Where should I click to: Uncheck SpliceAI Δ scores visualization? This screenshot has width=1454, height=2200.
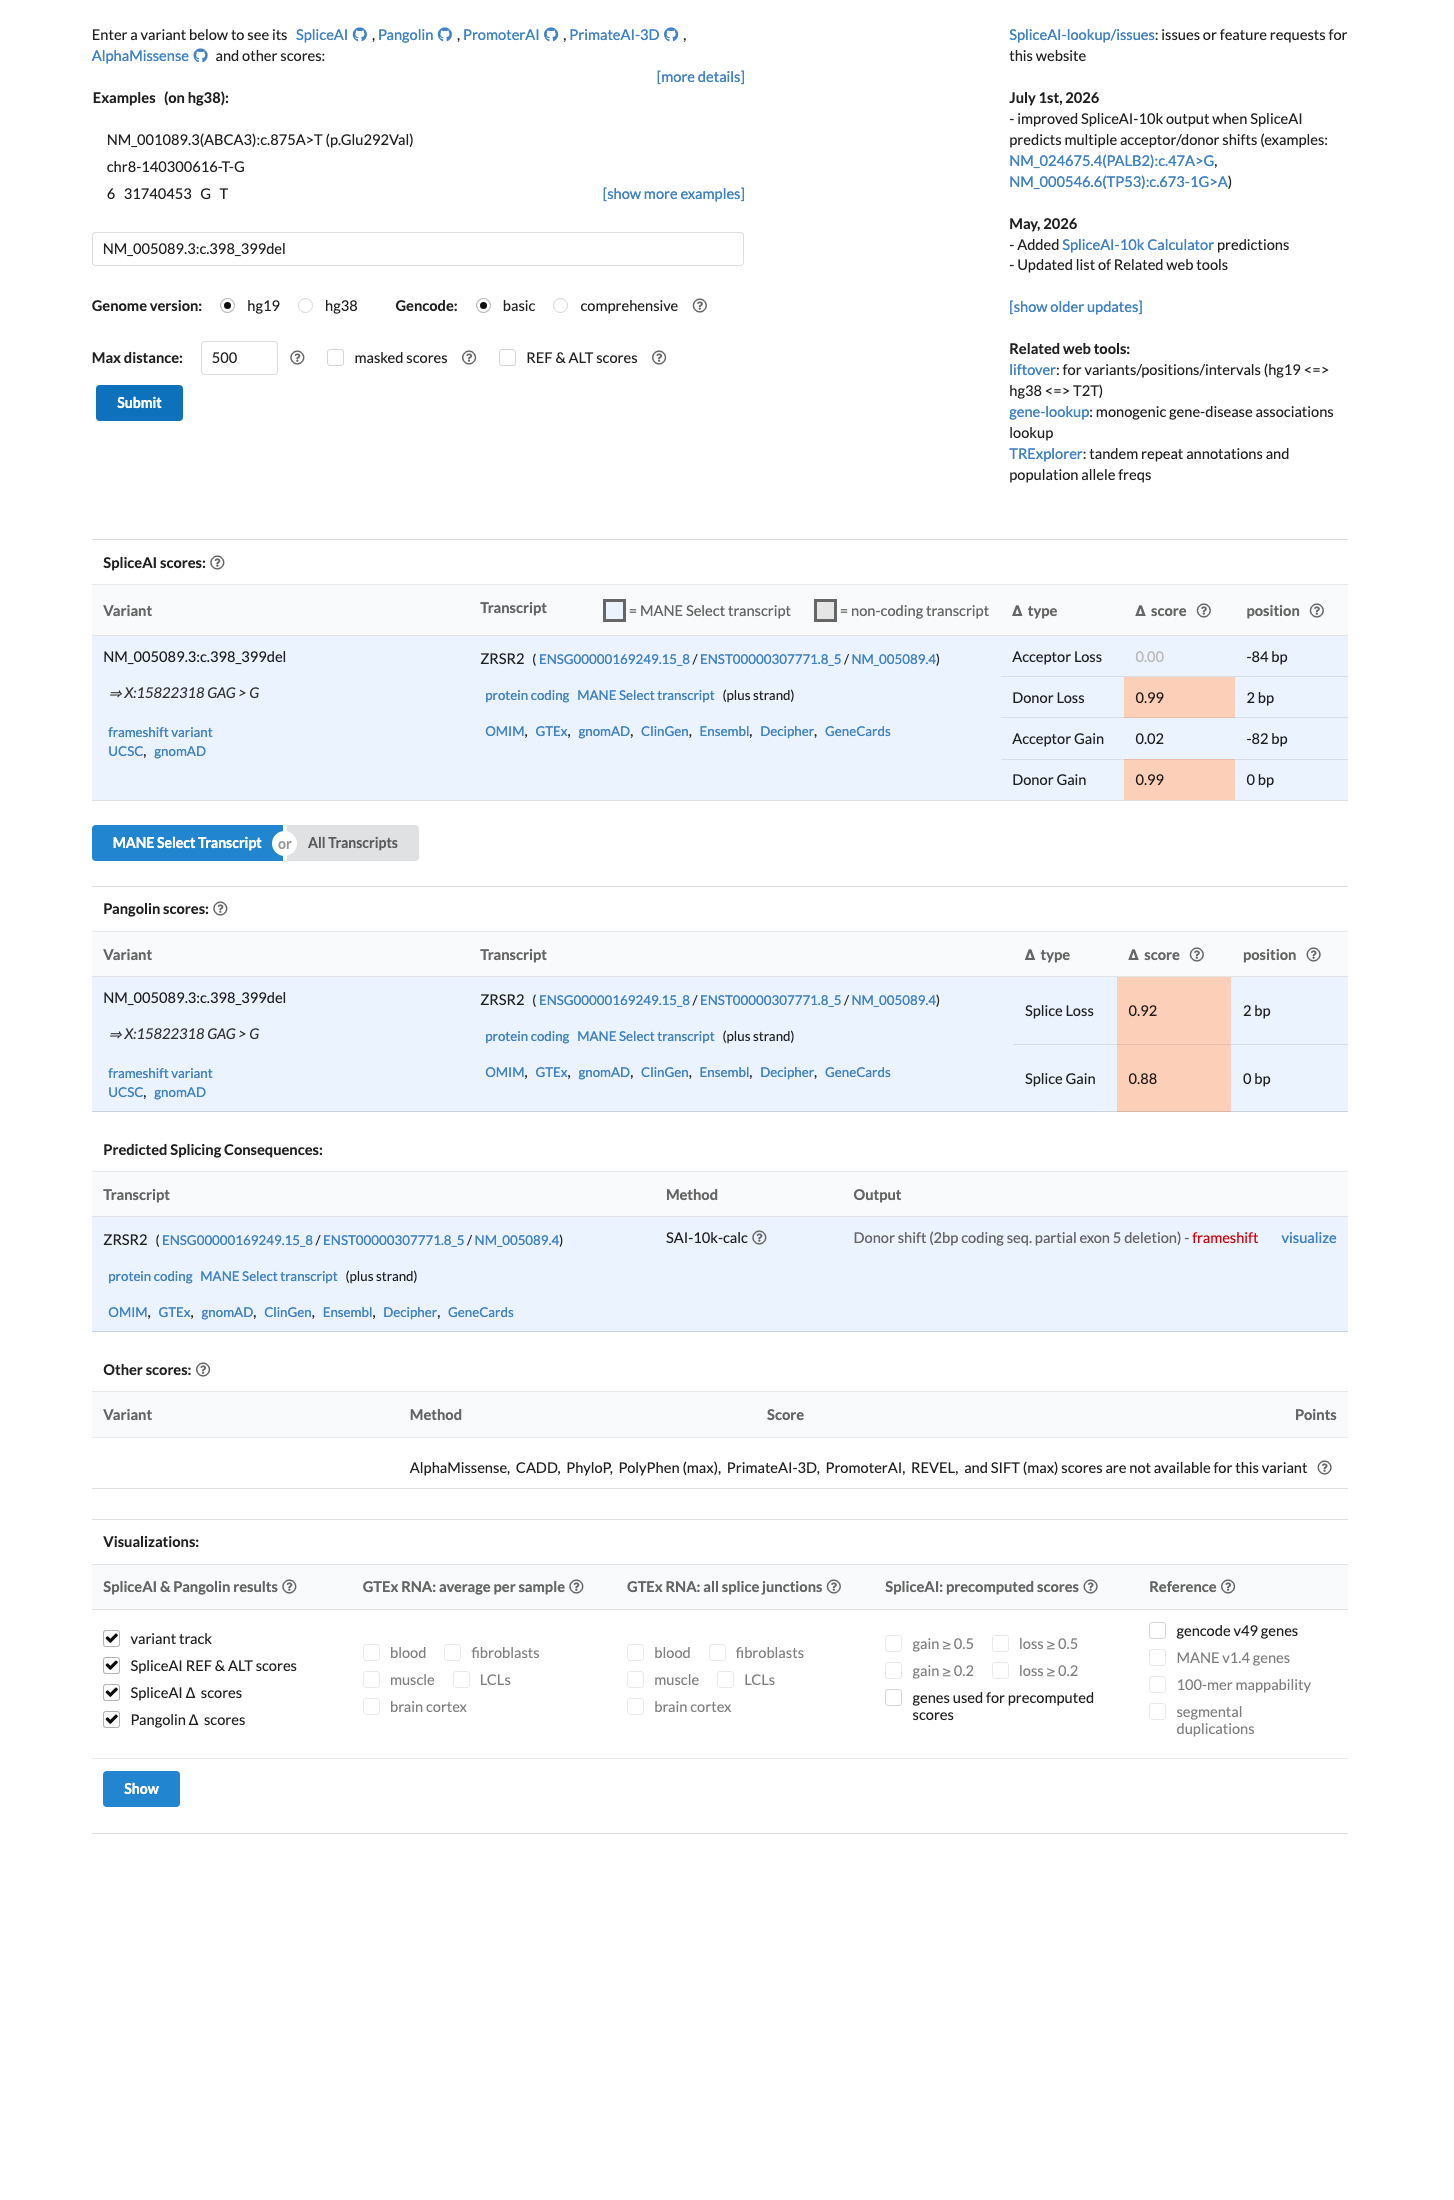coord(112,1692)
